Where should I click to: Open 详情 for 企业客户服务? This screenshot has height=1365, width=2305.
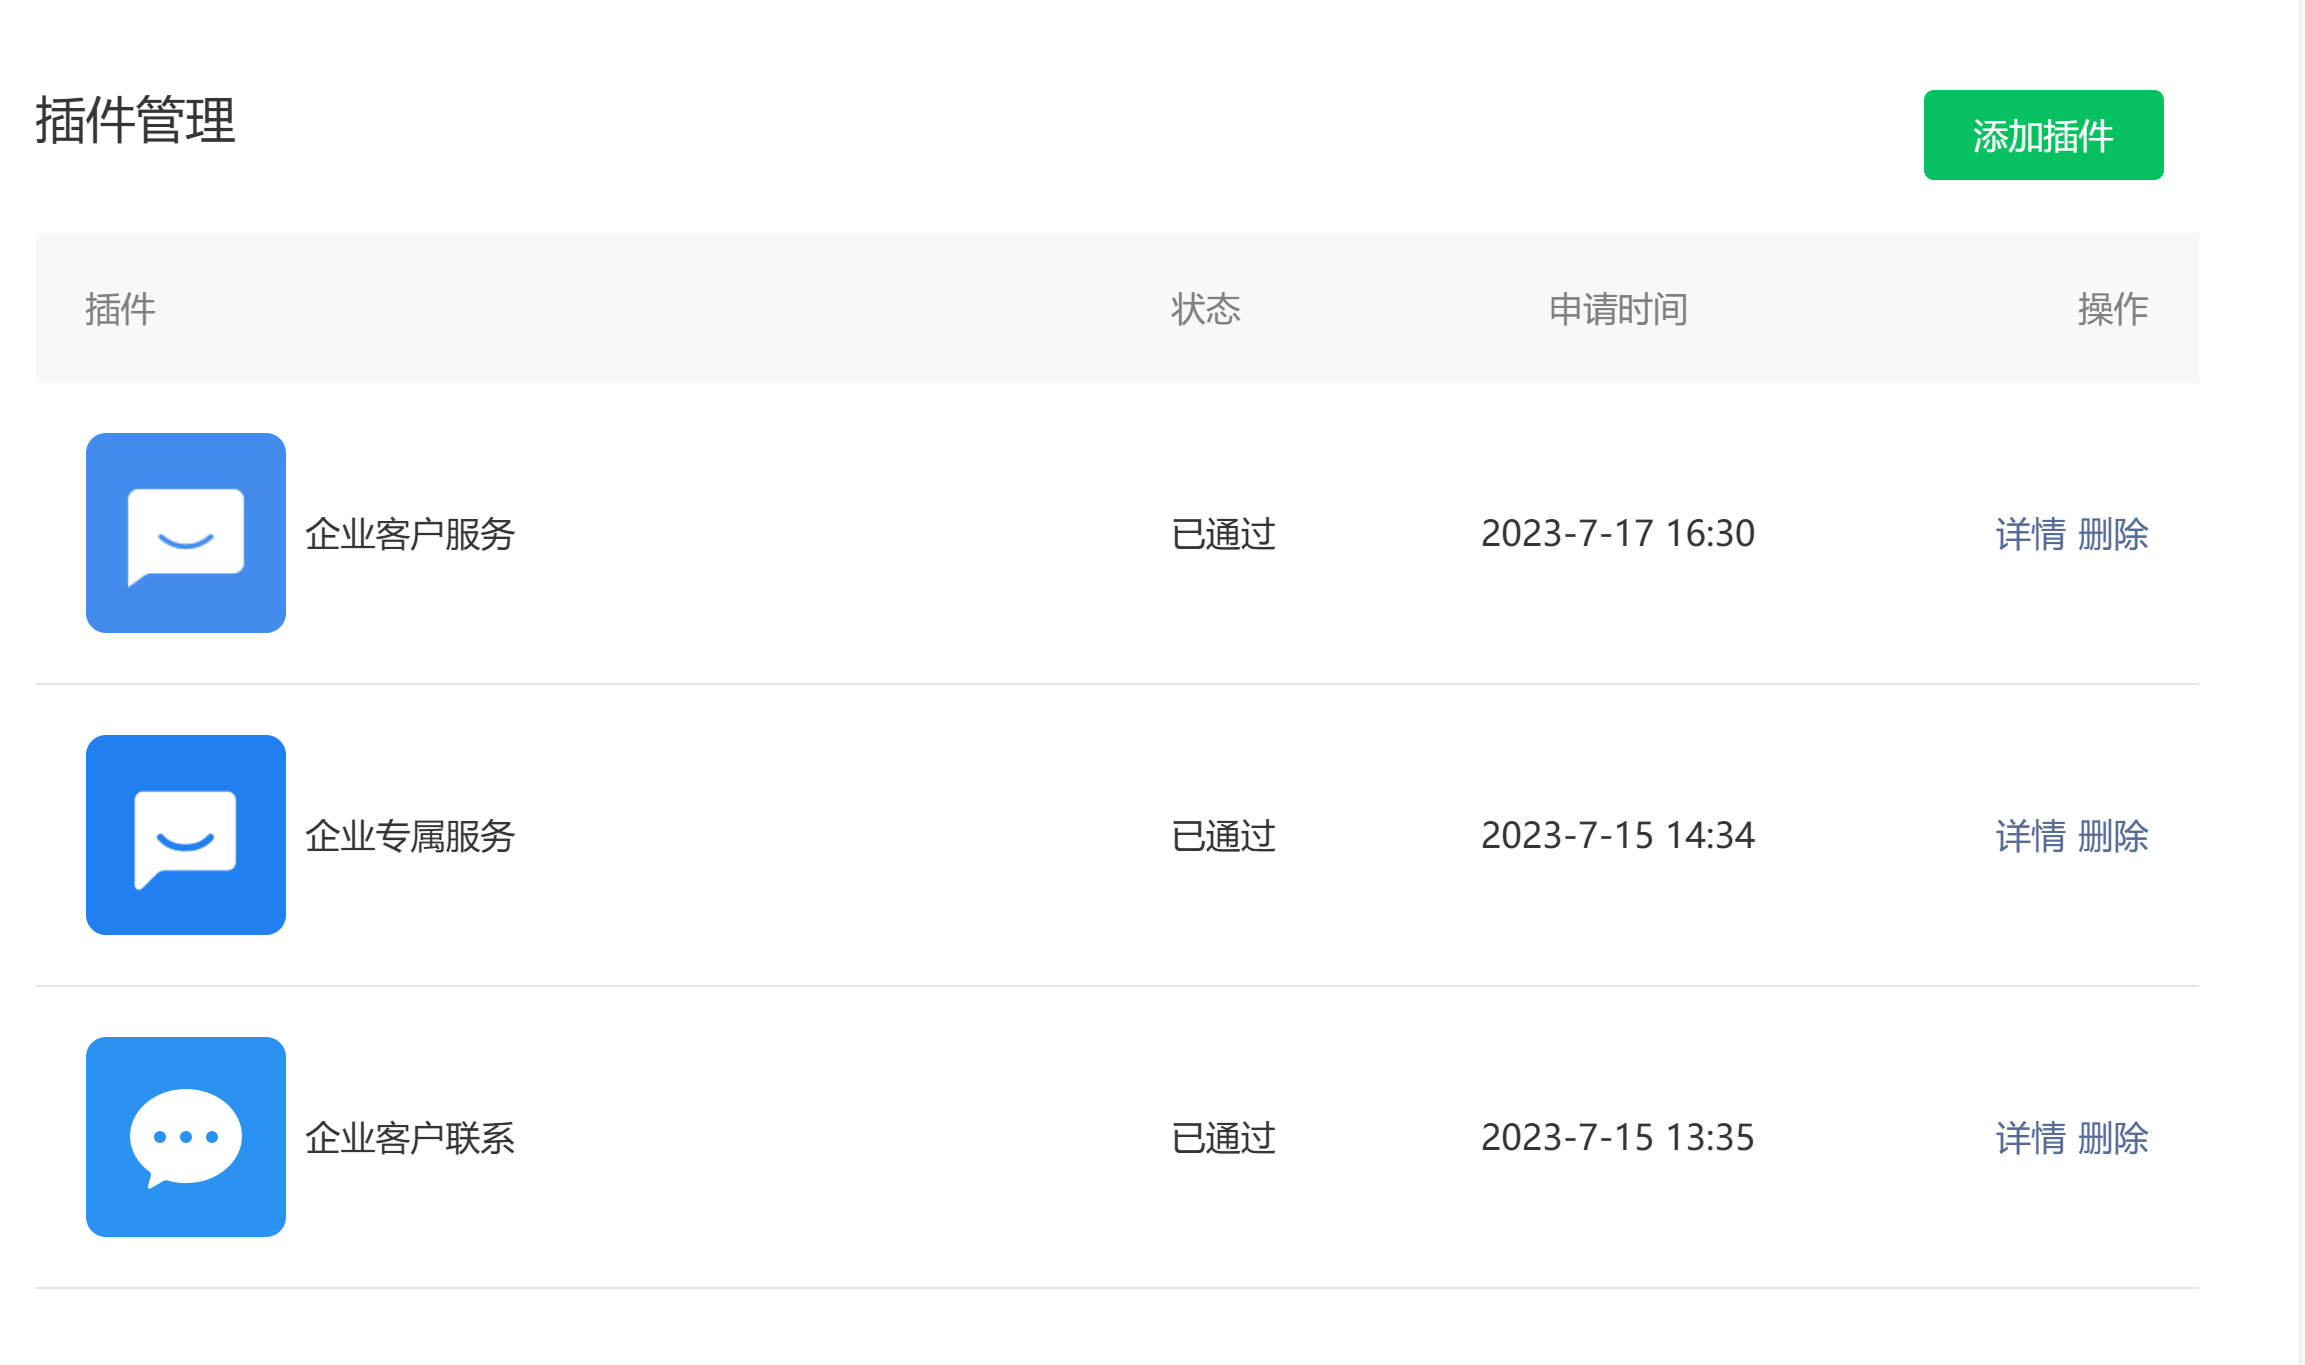pyautogui.click(x=2030, y=534)
